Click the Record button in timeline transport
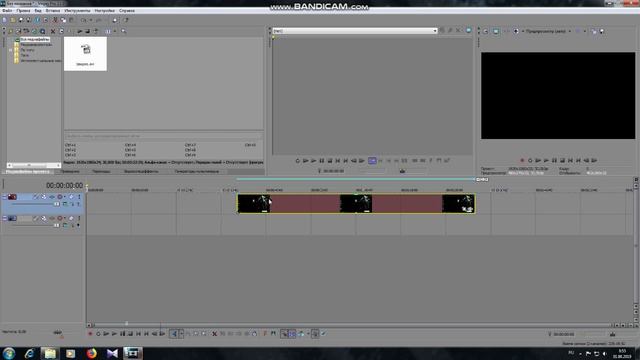 [x=90, y=334]
